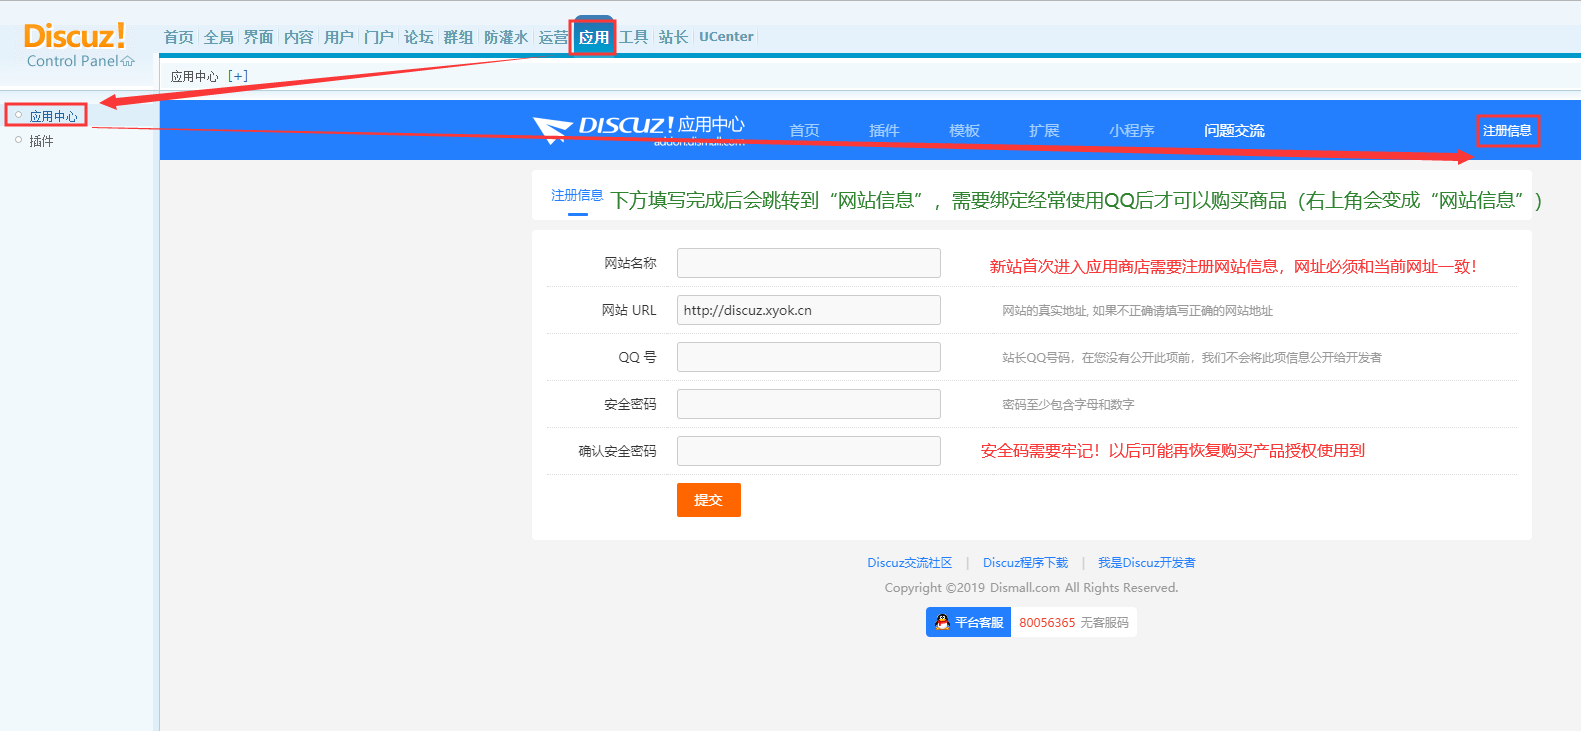Open the 内容 admin menu
The height and width of the screenshot is (731, 1581).
(298, 37)
